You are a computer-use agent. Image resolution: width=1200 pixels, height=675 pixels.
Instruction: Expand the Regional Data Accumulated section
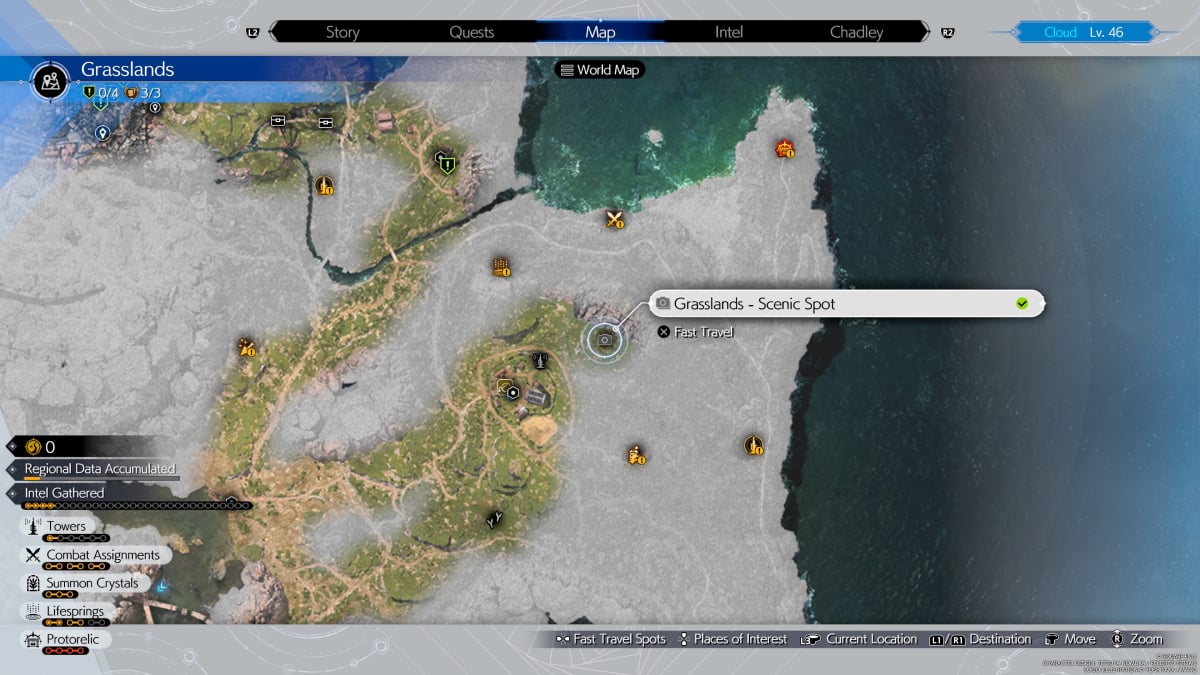coord(99,468)
